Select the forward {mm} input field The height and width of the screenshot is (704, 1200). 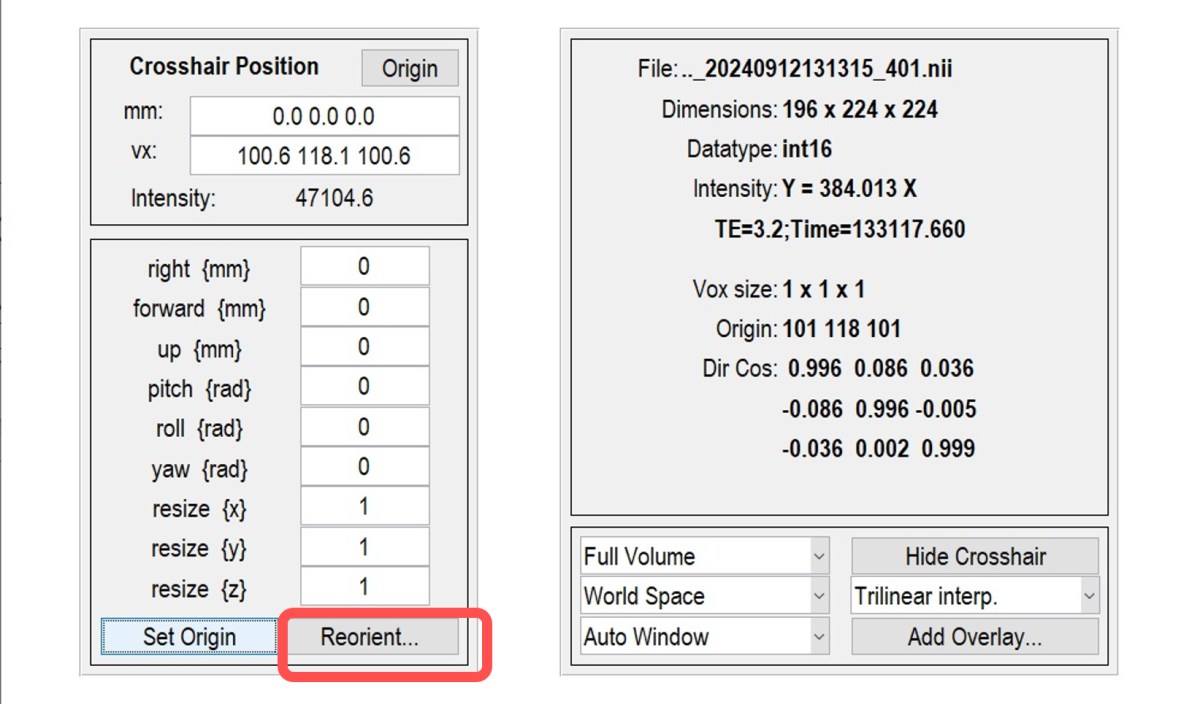[x=364, y=307]
